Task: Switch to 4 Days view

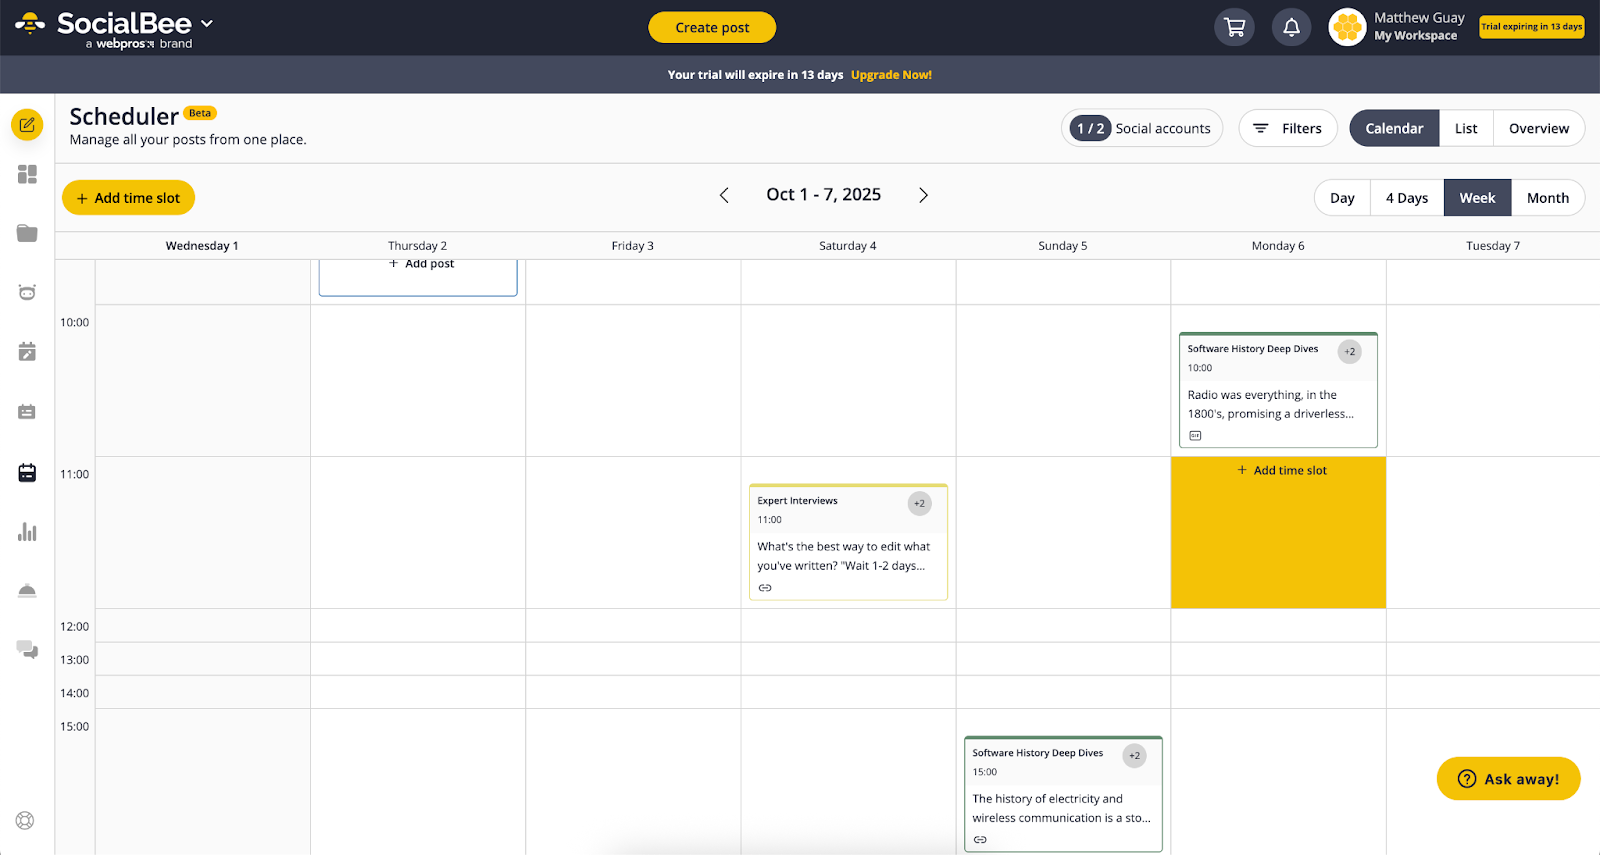Action: [1406, 198]
